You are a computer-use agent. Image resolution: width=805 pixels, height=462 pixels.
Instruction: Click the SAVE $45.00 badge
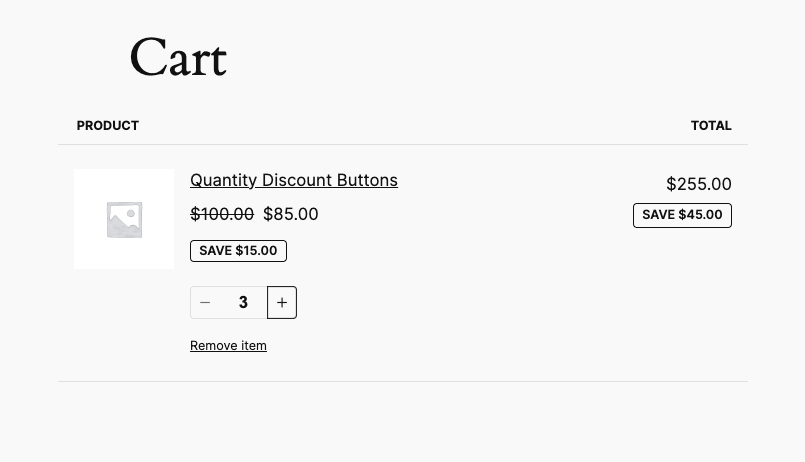tap(682, 215)
